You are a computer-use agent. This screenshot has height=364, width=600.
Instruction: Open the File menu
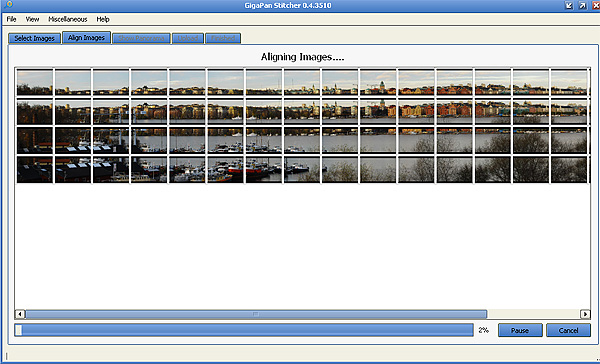pyautogui.click(x=11, y=19)
